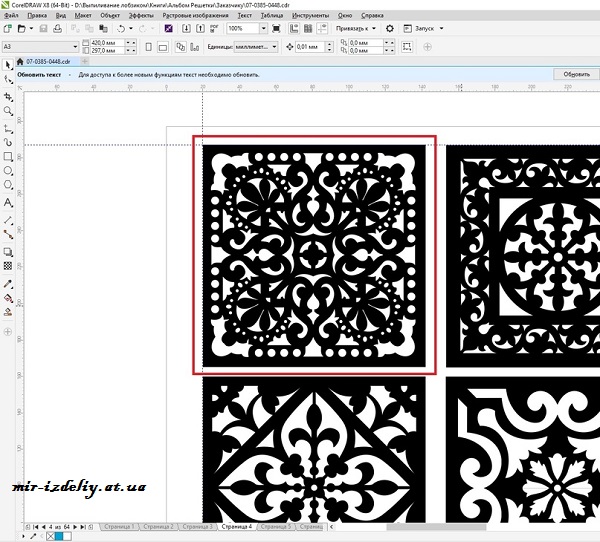Choose the Rectangle tool

click(8, 157)
